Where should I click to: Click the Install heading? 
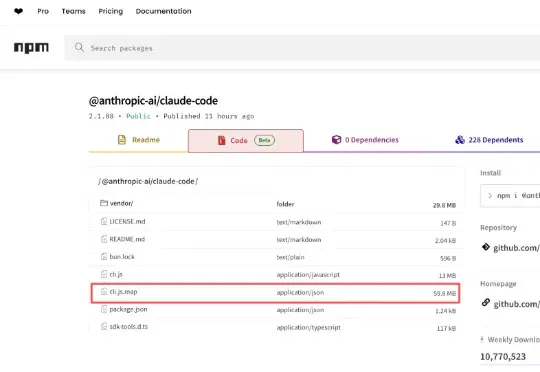click(x=490, y=173)
